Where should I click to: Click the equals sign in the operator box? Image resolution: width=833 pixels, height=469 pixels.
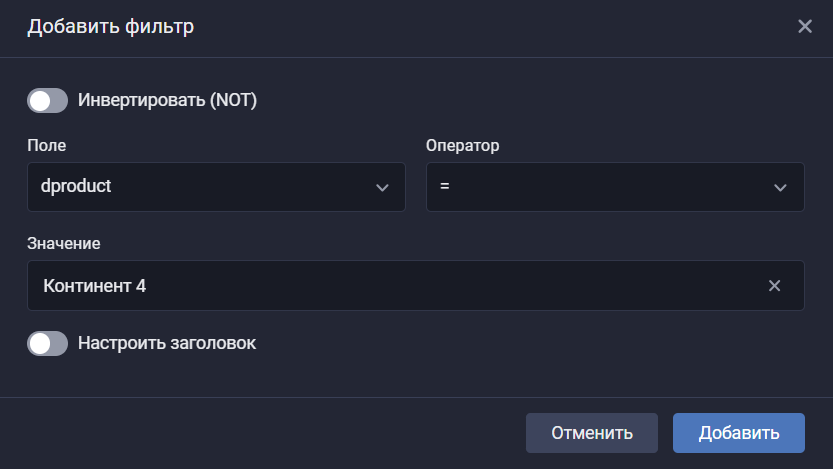coord(444,187)
